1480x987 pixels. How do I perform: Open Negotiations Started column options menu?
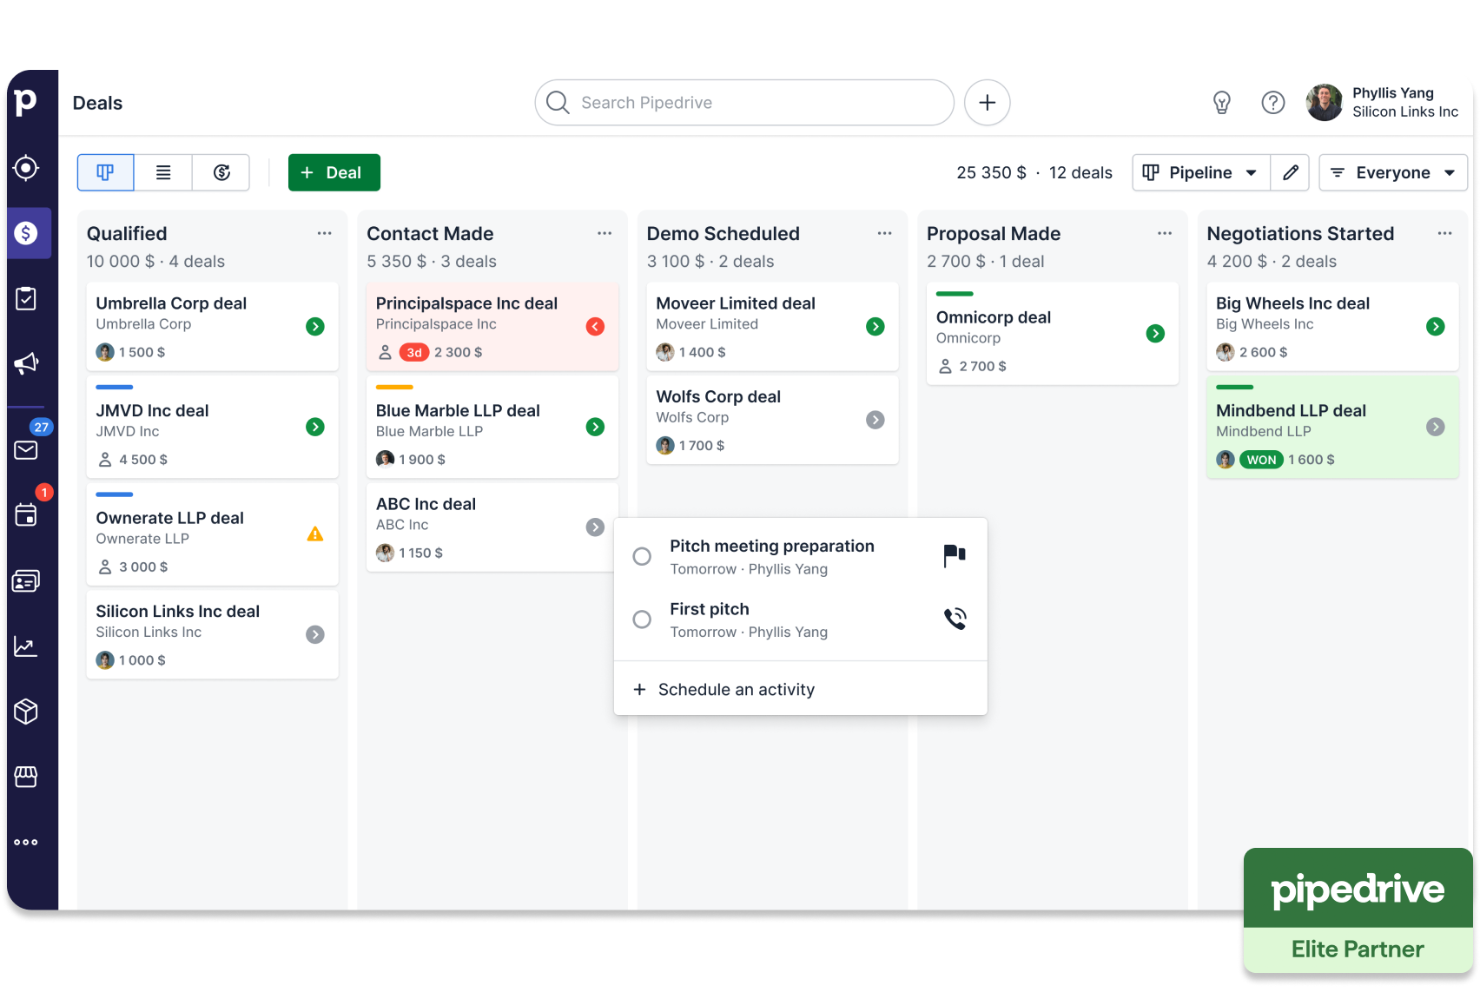point(1444,233)
